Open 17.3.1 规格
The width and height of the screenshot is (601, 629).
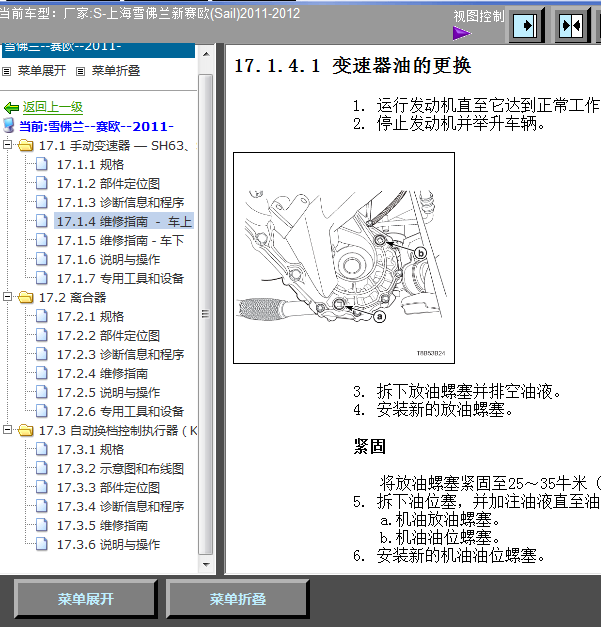pyautogui.click(x=90, y=449)
